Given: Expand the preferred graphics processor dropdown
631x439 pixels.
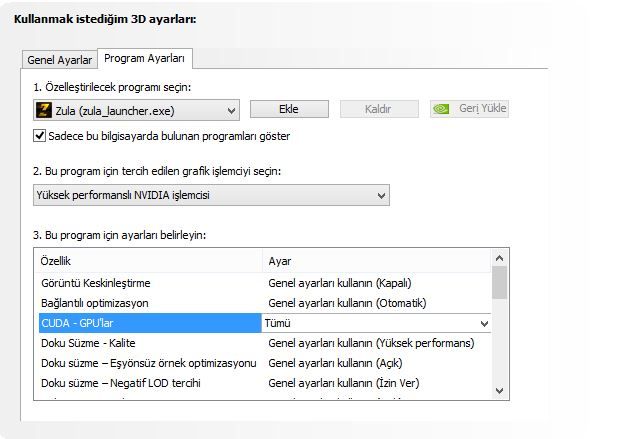Looking at the screenshot, I should point(381,195).
